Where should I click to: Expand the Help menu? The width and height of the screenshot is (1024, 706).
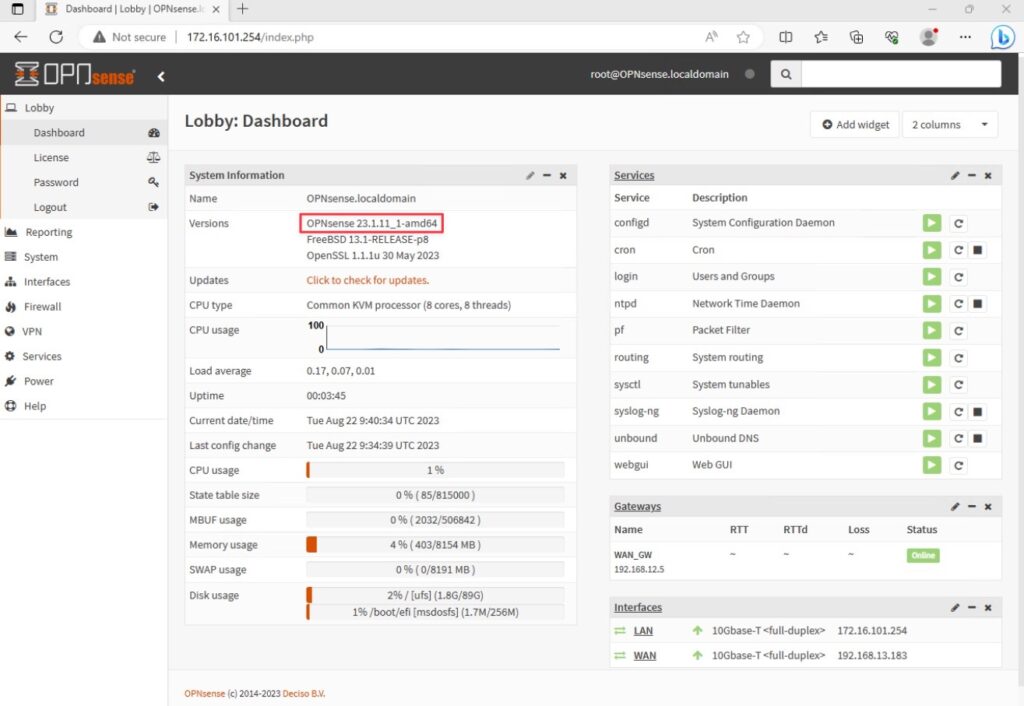84,406
